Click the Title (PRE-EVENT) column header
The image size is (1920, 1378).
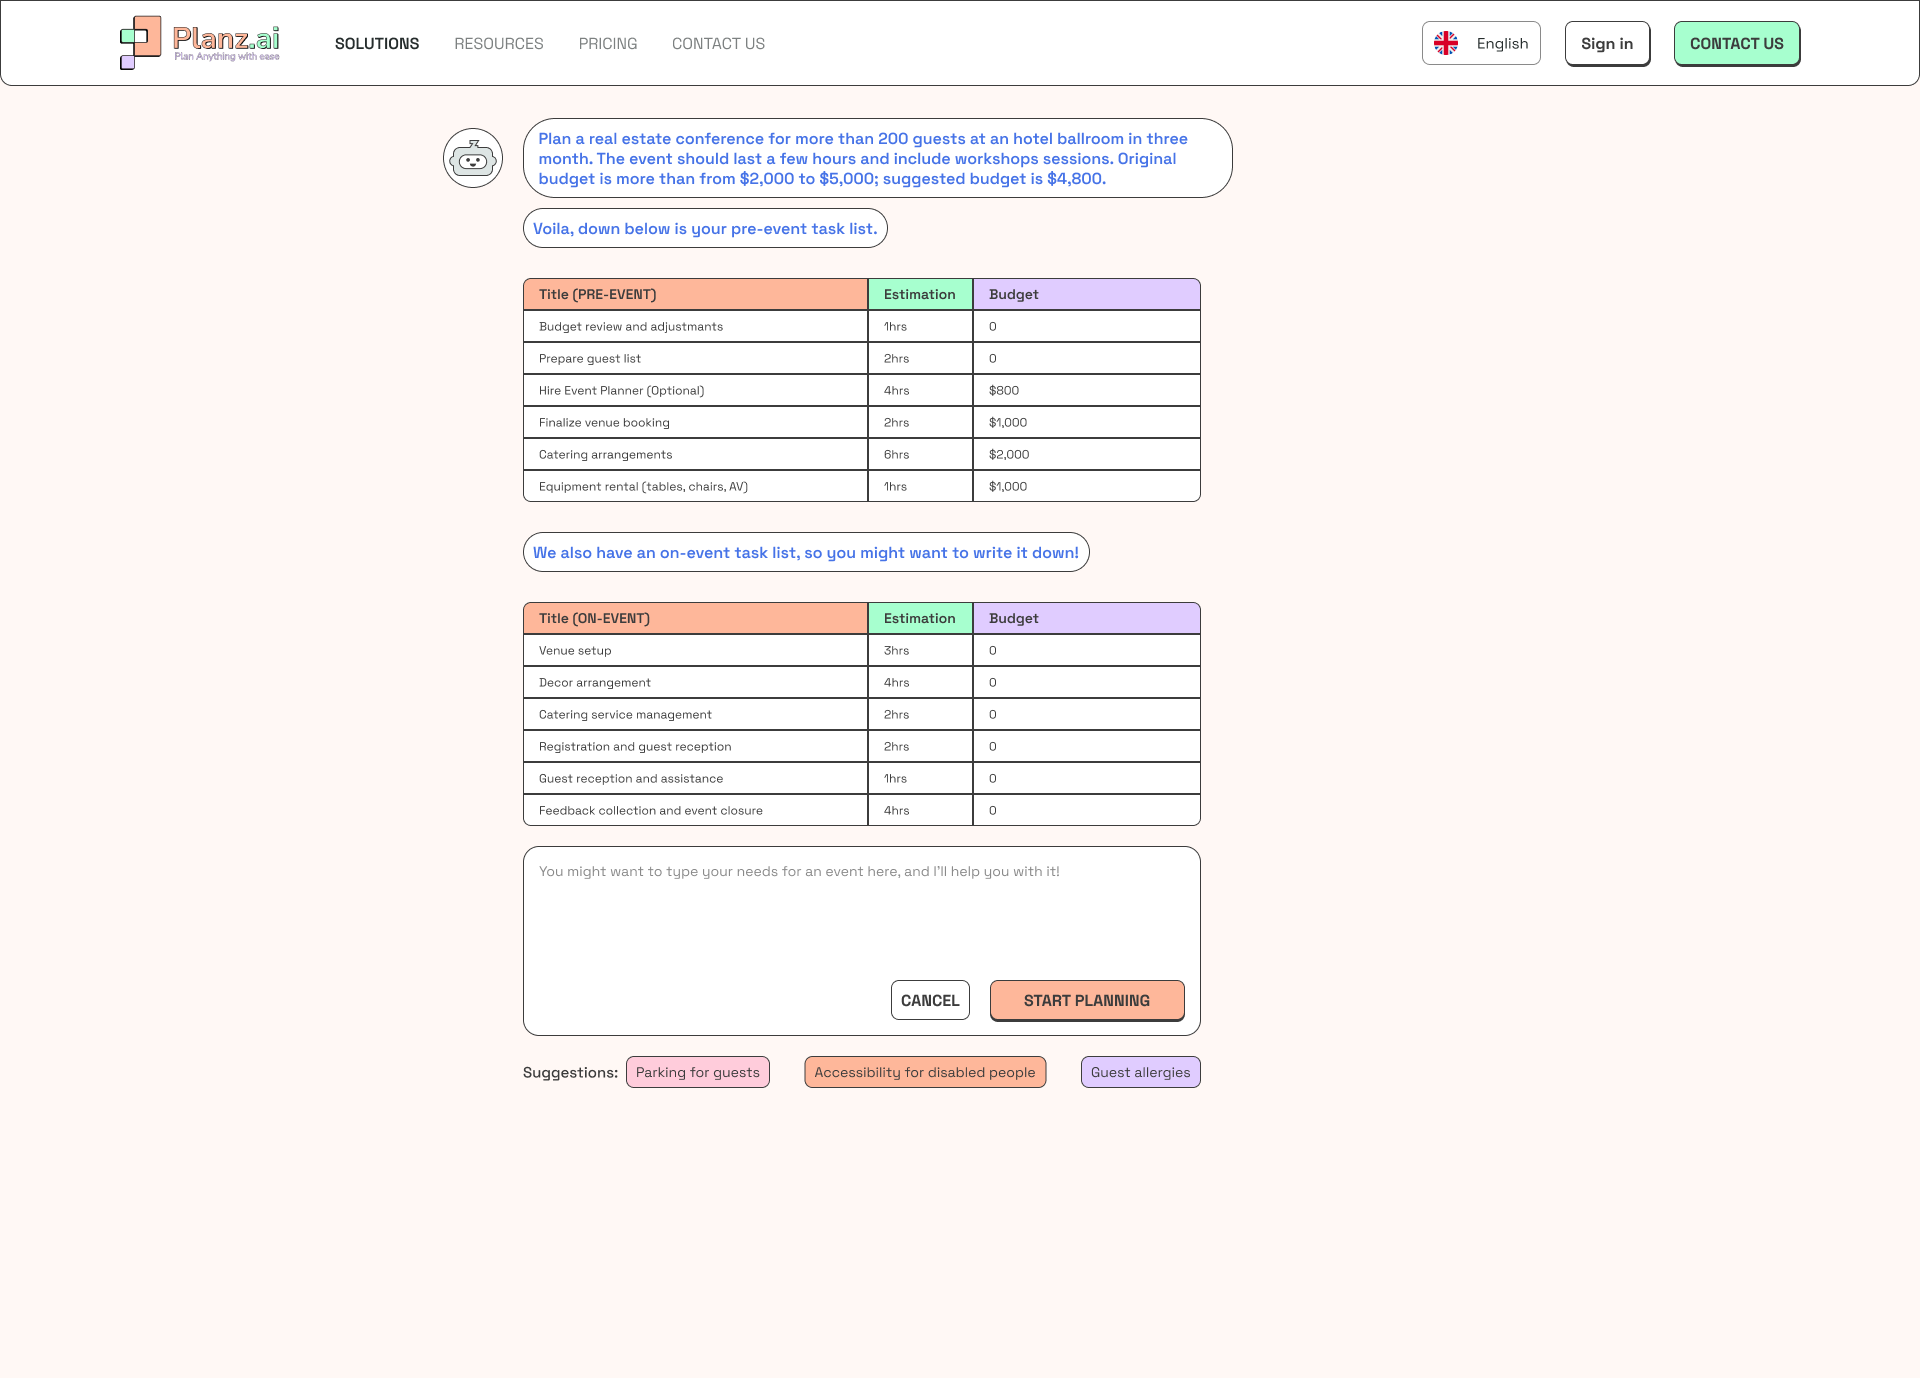(695, 294)
